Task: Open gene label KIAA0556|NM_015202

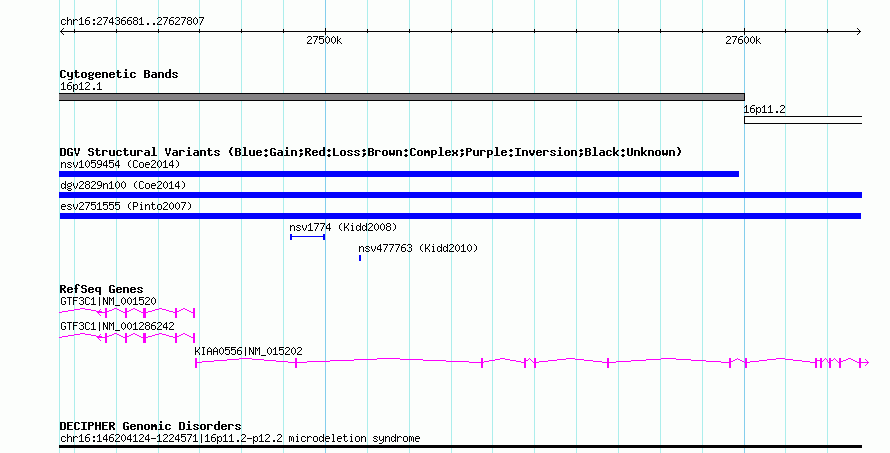Action: [249, 351]
